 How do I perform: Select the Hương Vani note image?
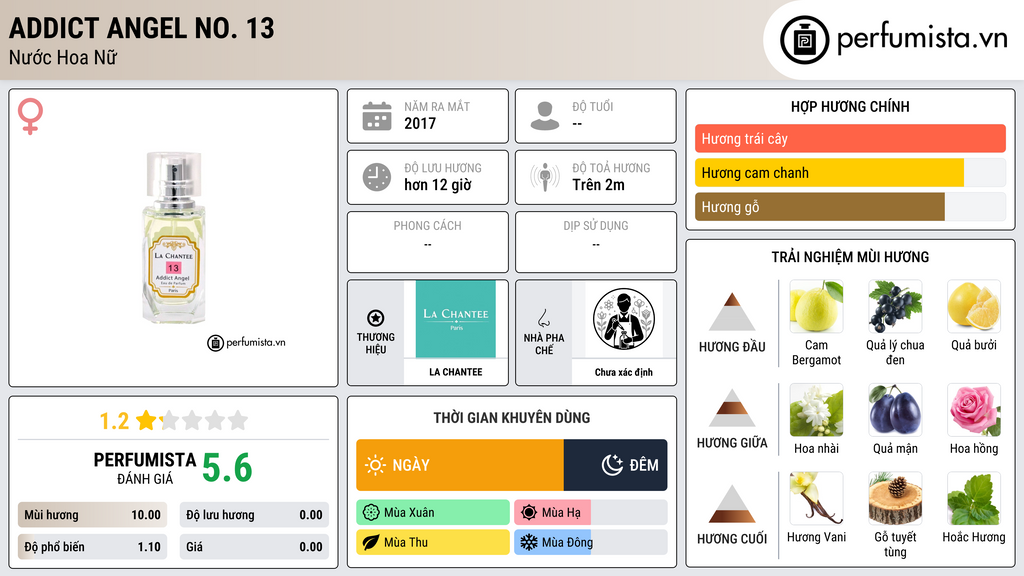tap(816, 499)
